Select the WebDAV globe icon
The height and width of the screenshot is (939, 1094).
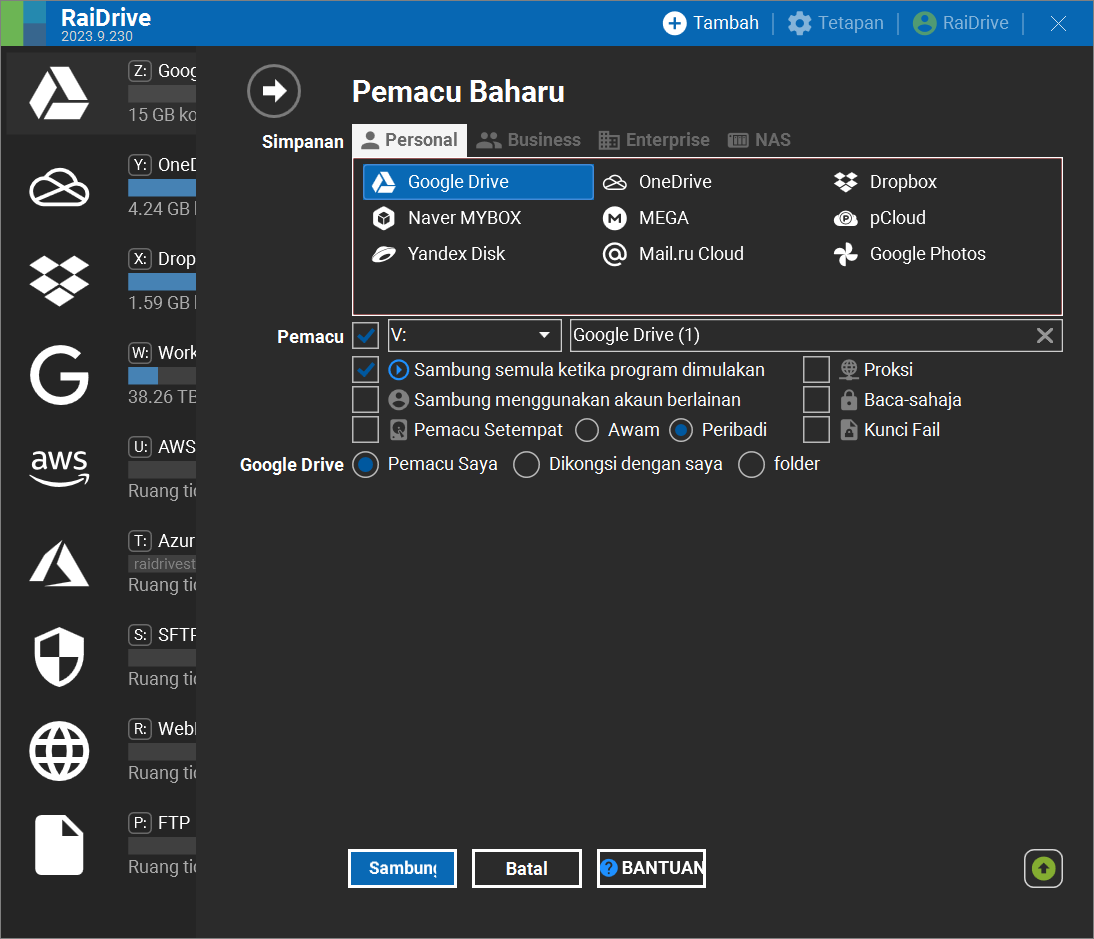click(59, 751)
